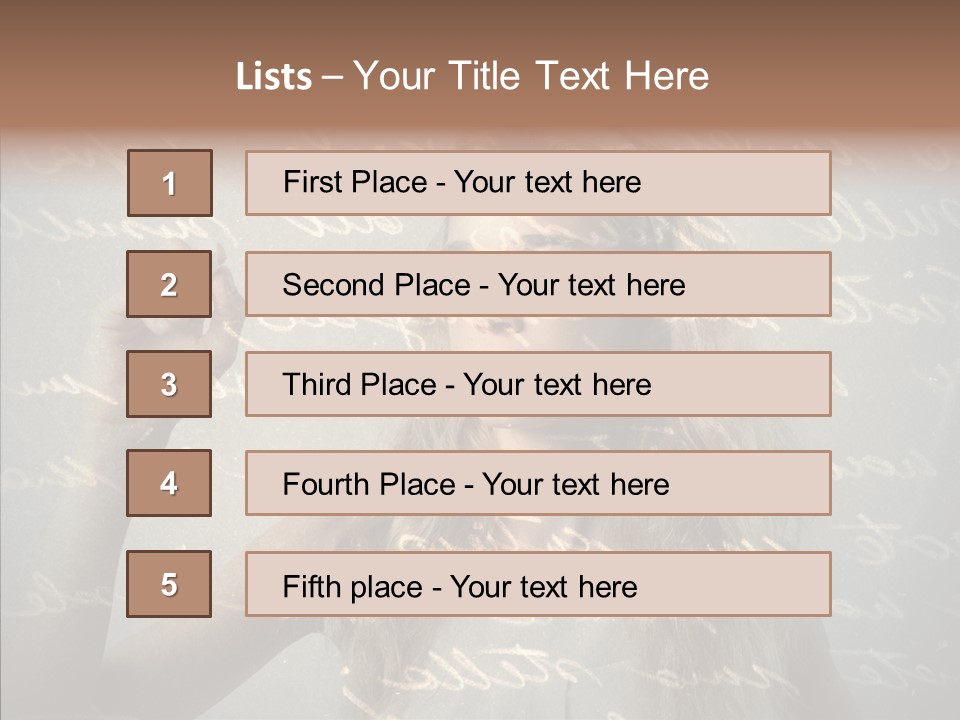Select the number 5 box
Image resolution: width=960 pixels, height=720 pixels.
coord(169,584)
